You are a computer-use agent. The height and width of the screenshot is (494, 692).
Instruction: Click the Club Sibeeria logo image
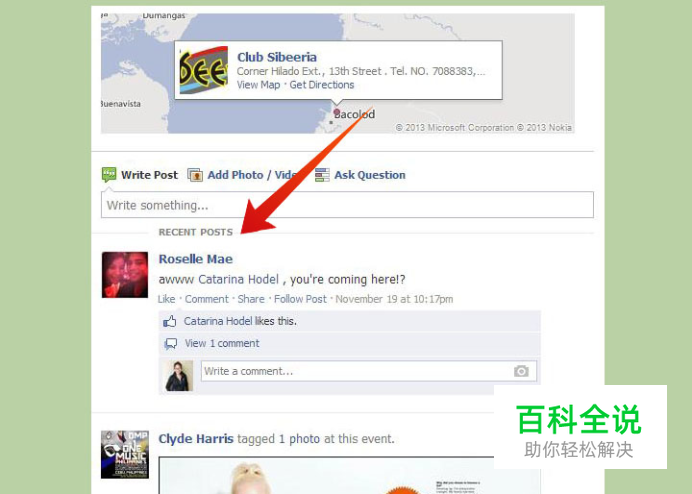(x=203, y=70)
